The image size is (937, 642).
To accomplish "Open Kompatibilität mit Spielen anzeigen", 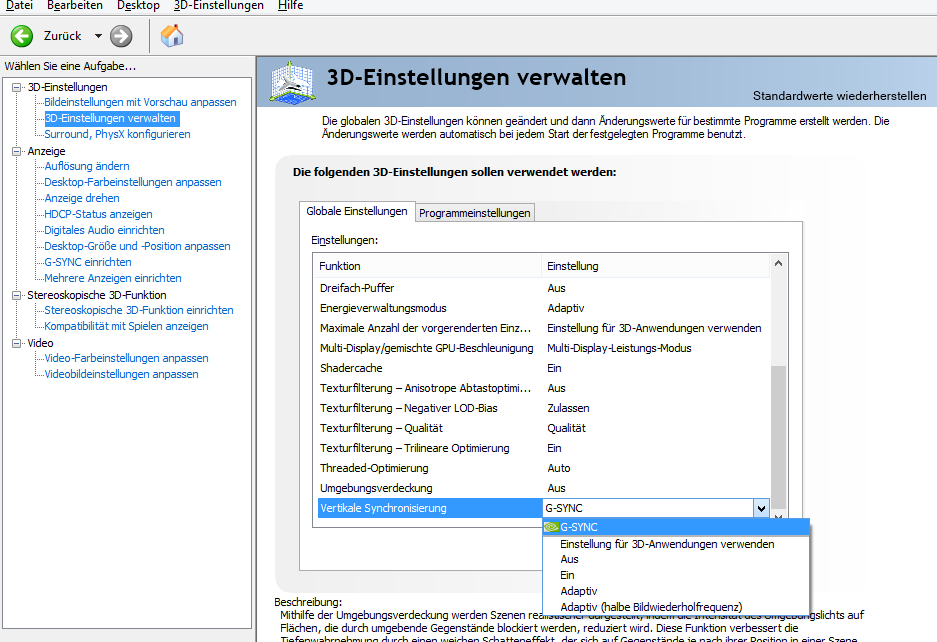I will (126, 326).
